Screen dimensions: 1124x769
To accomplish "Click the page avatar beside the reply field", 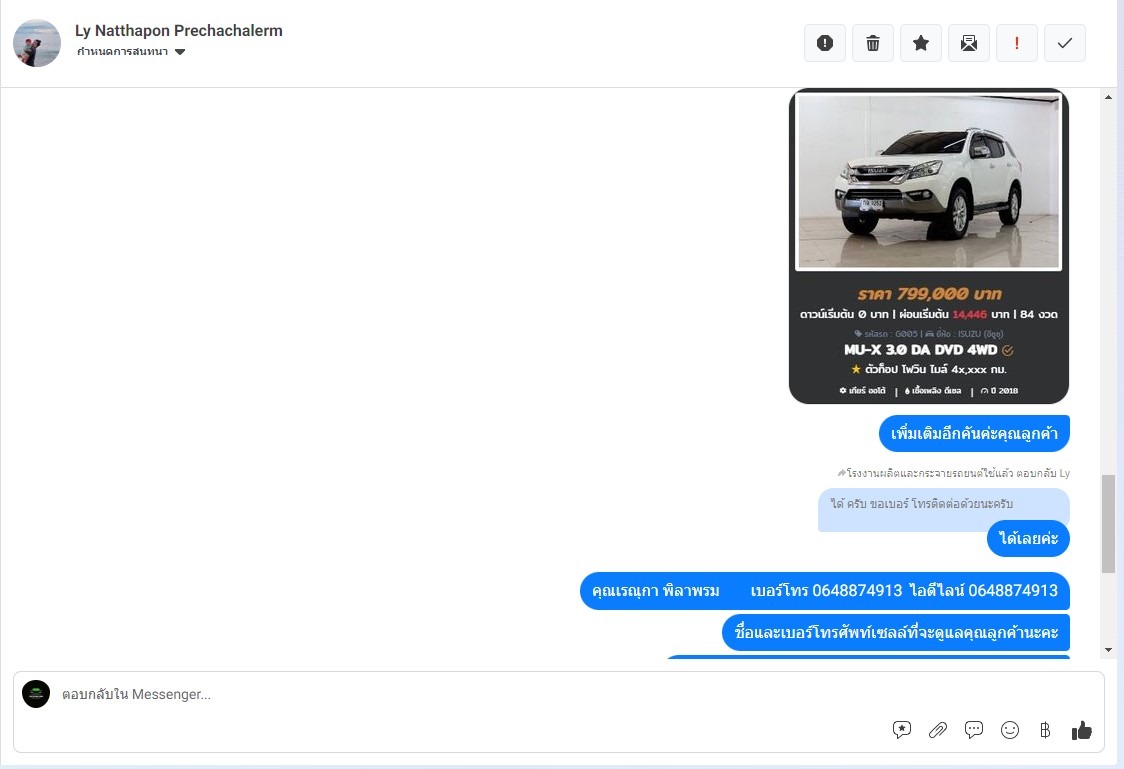I will [36, 694].
